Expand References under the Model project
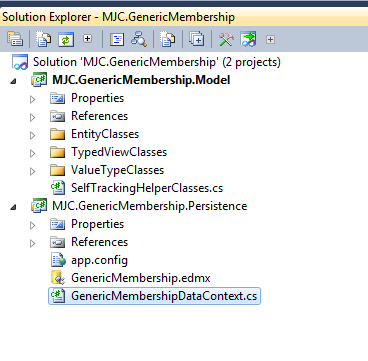Image resolution: width=368 pixels, height=361 pixels. pos(32,117)
